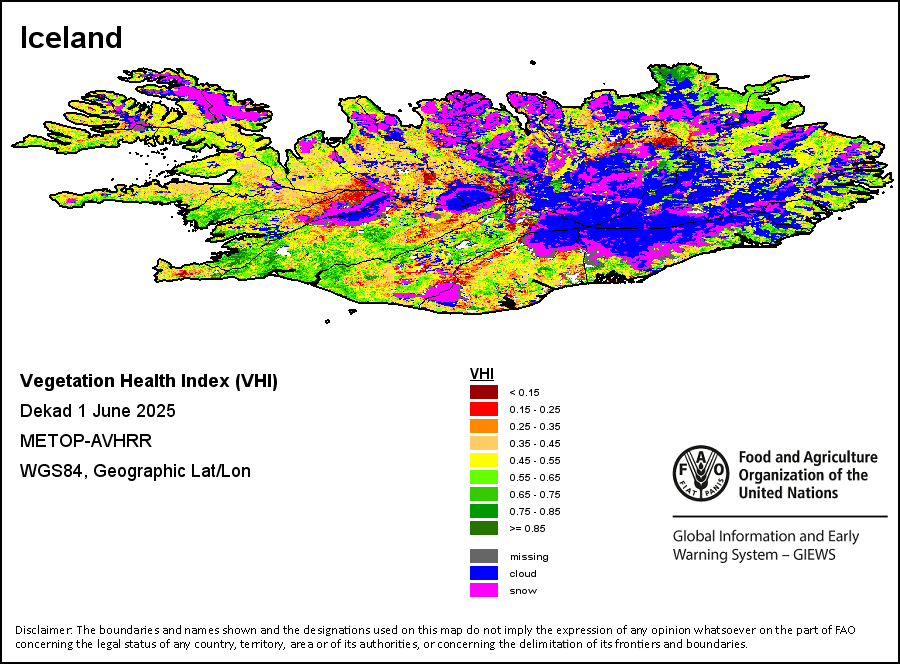This screenshot has height=664, width=900.
Task: Click the blue 'cloud' legend swatch
Action: (x=484, y=573)
